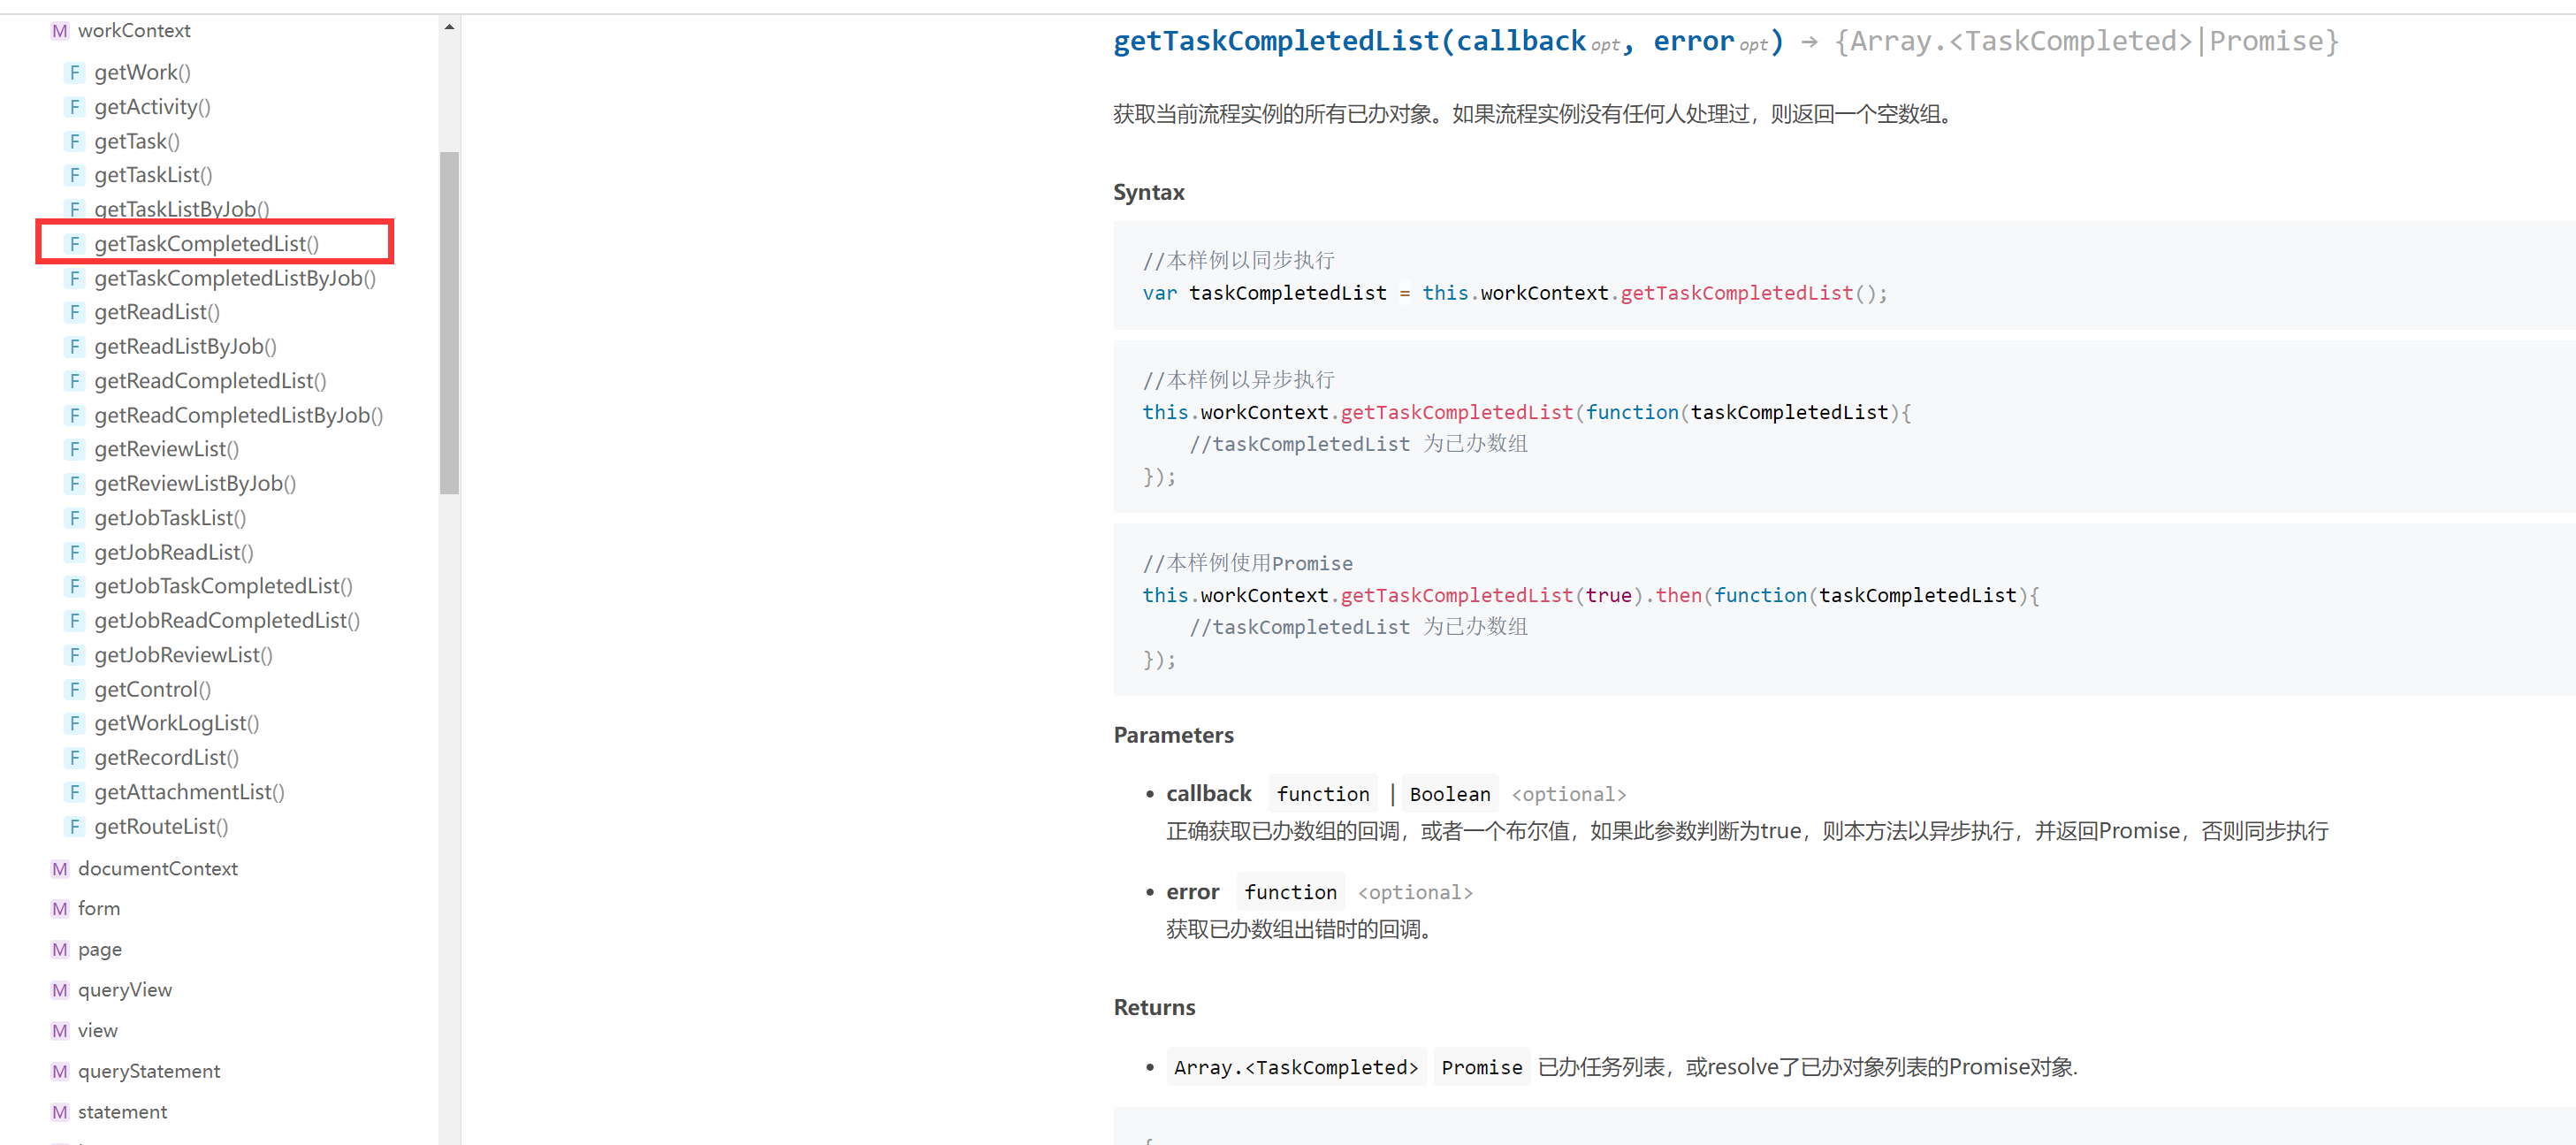The image size is (2576, 1145).
Task: Click the F icon next to getReadList()
Action: [x=74, y=313]
